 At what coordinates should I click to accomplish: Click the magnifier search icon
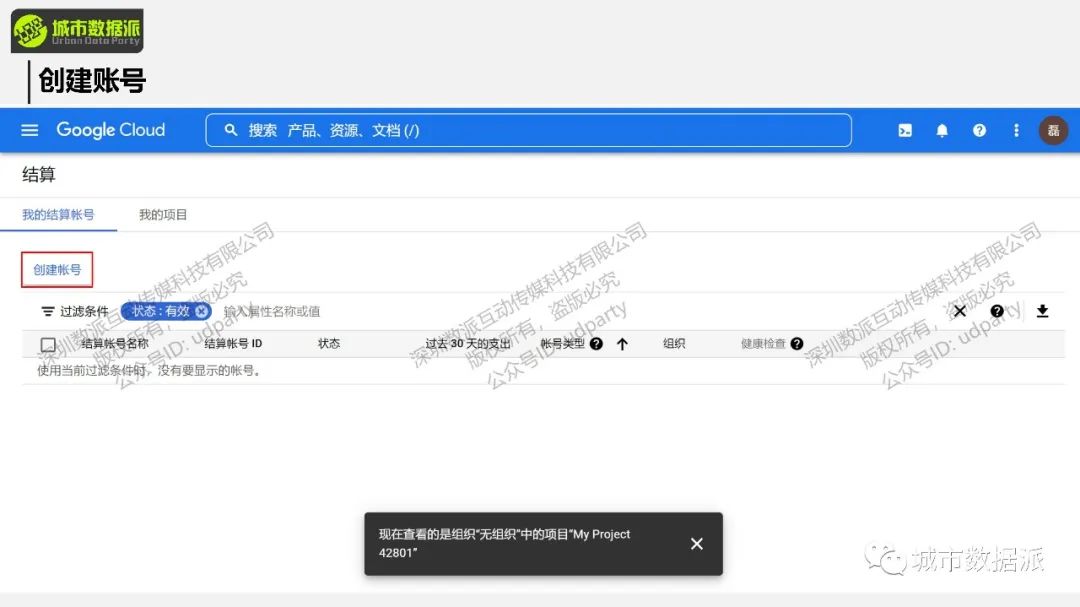tap(231, 130)
